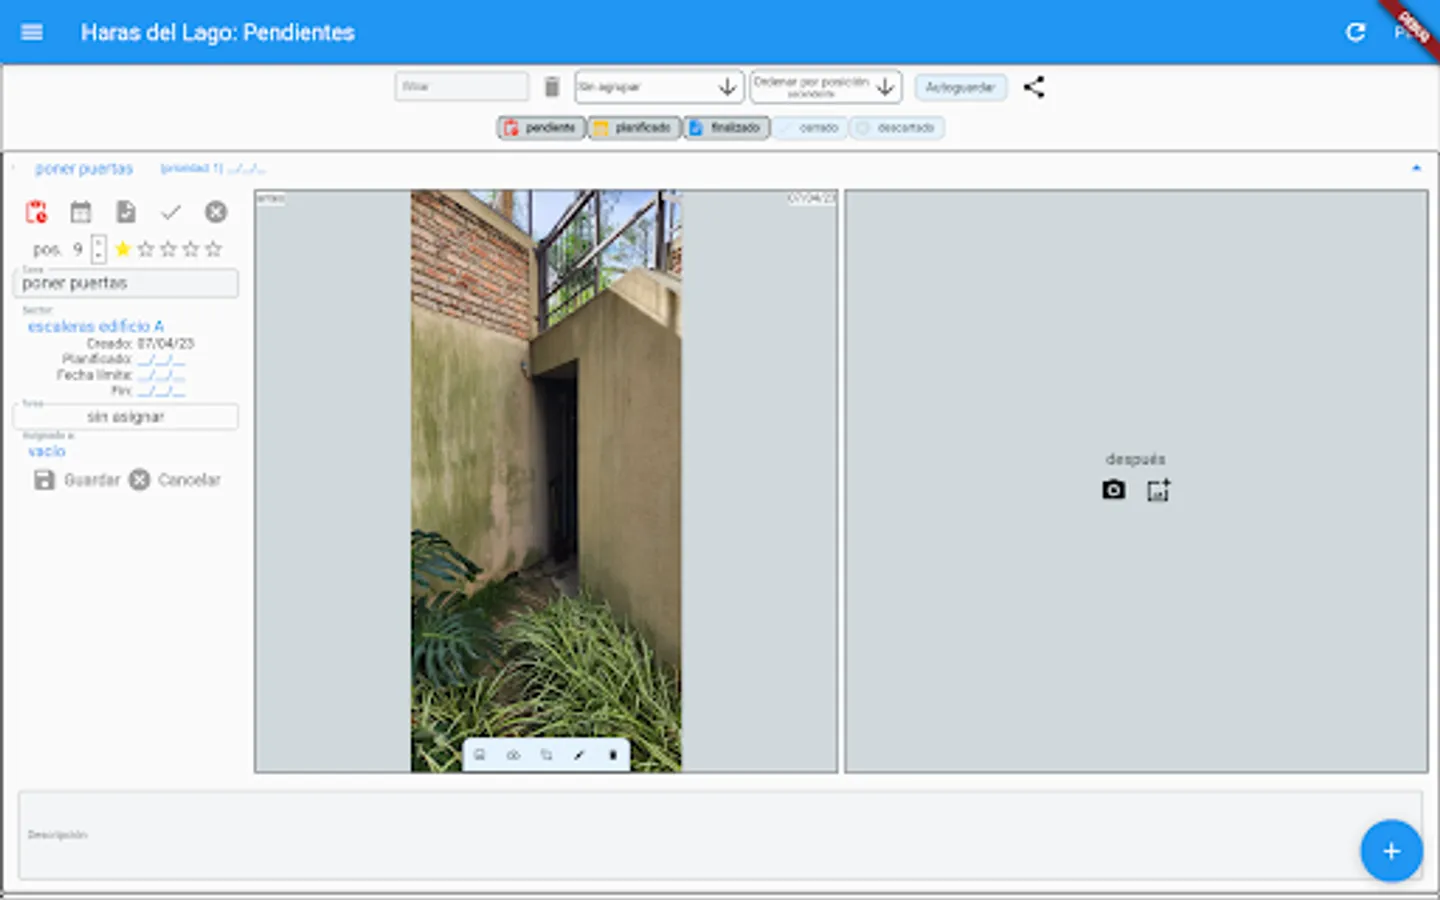The height and width of the screenshot is (900, 1440).
Task: Open the 'escaleras edificio A' sector link
Action: 96,326
